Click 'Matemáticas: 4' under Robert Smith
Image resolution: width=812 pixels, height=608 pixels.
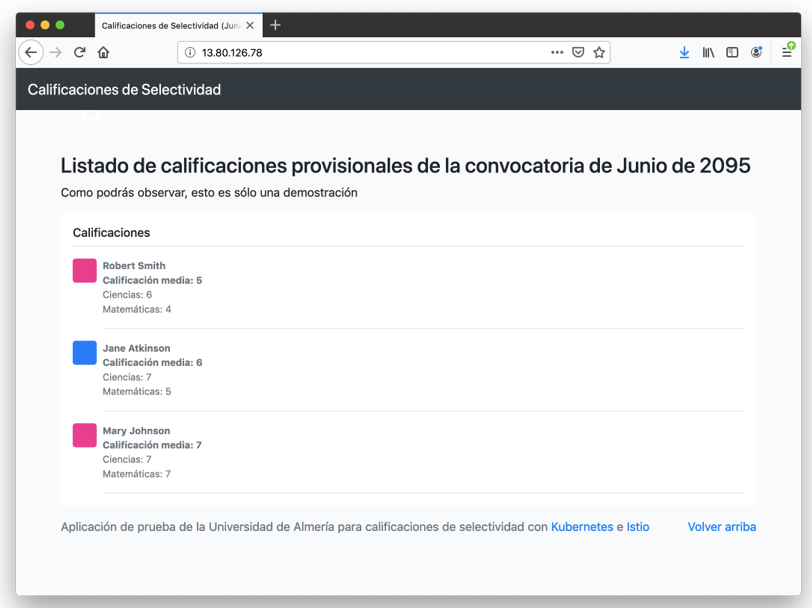137,309
